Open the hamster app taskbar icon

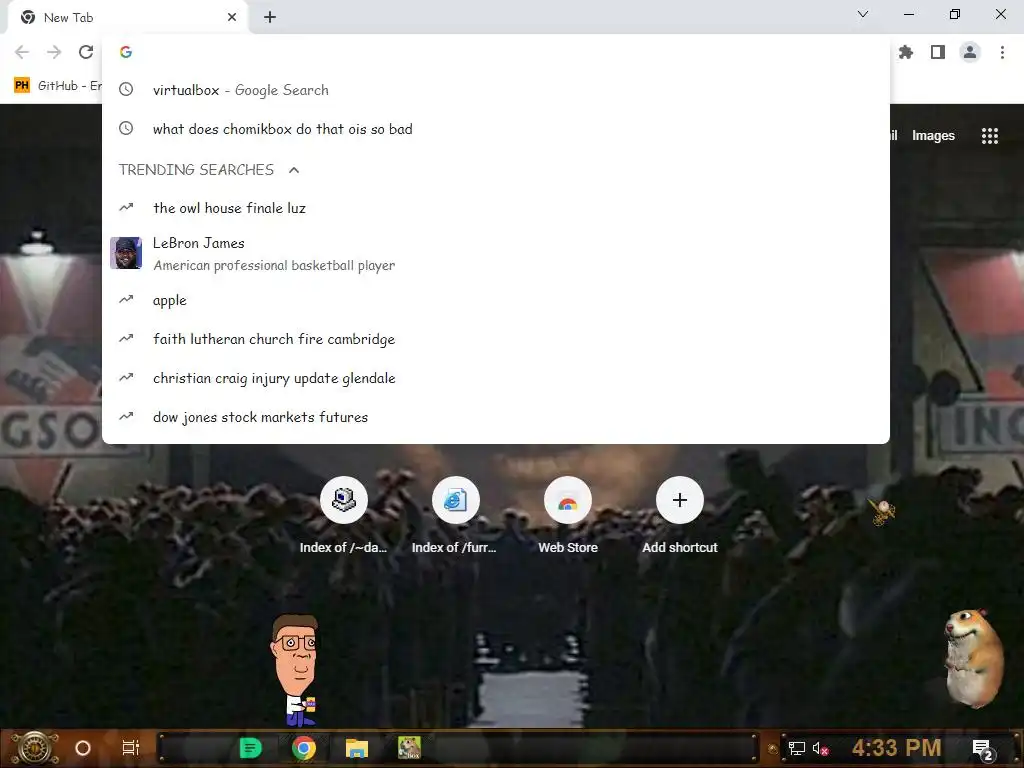pos(409,748)
